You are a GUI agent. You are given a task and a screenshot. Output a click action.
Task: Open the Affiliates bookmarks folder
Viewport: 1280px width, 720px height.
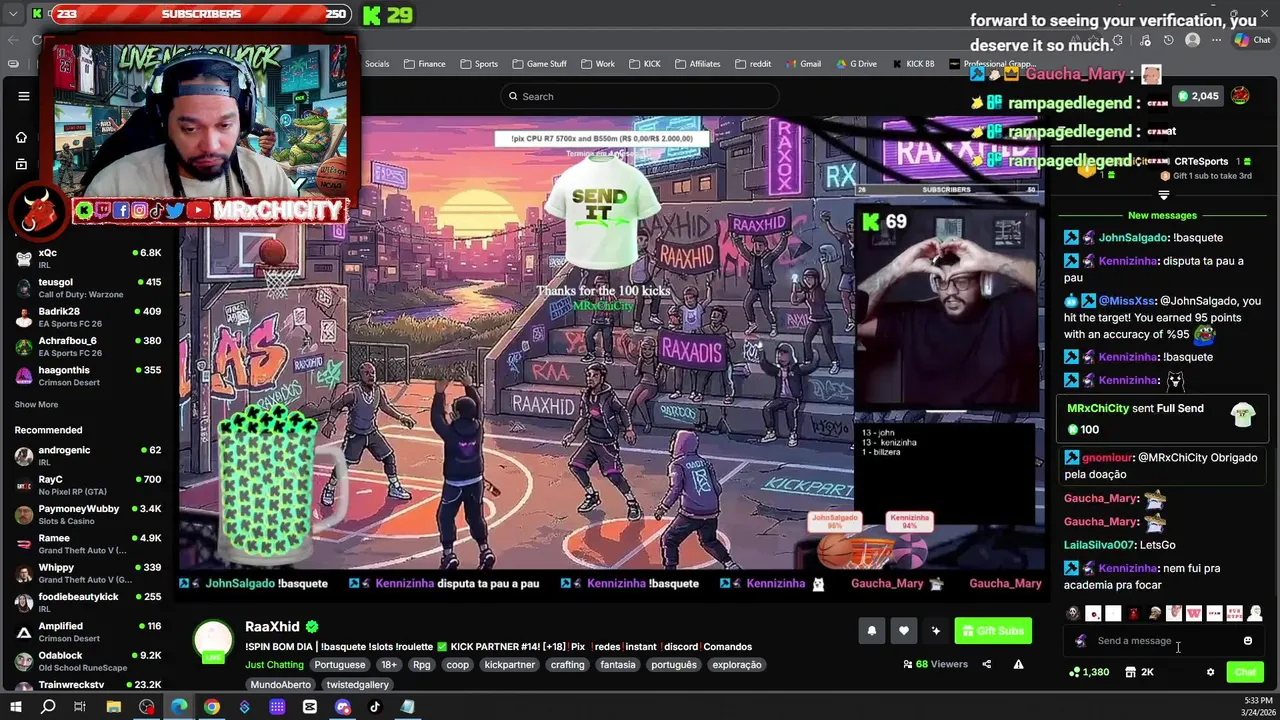tap(697, 64)
